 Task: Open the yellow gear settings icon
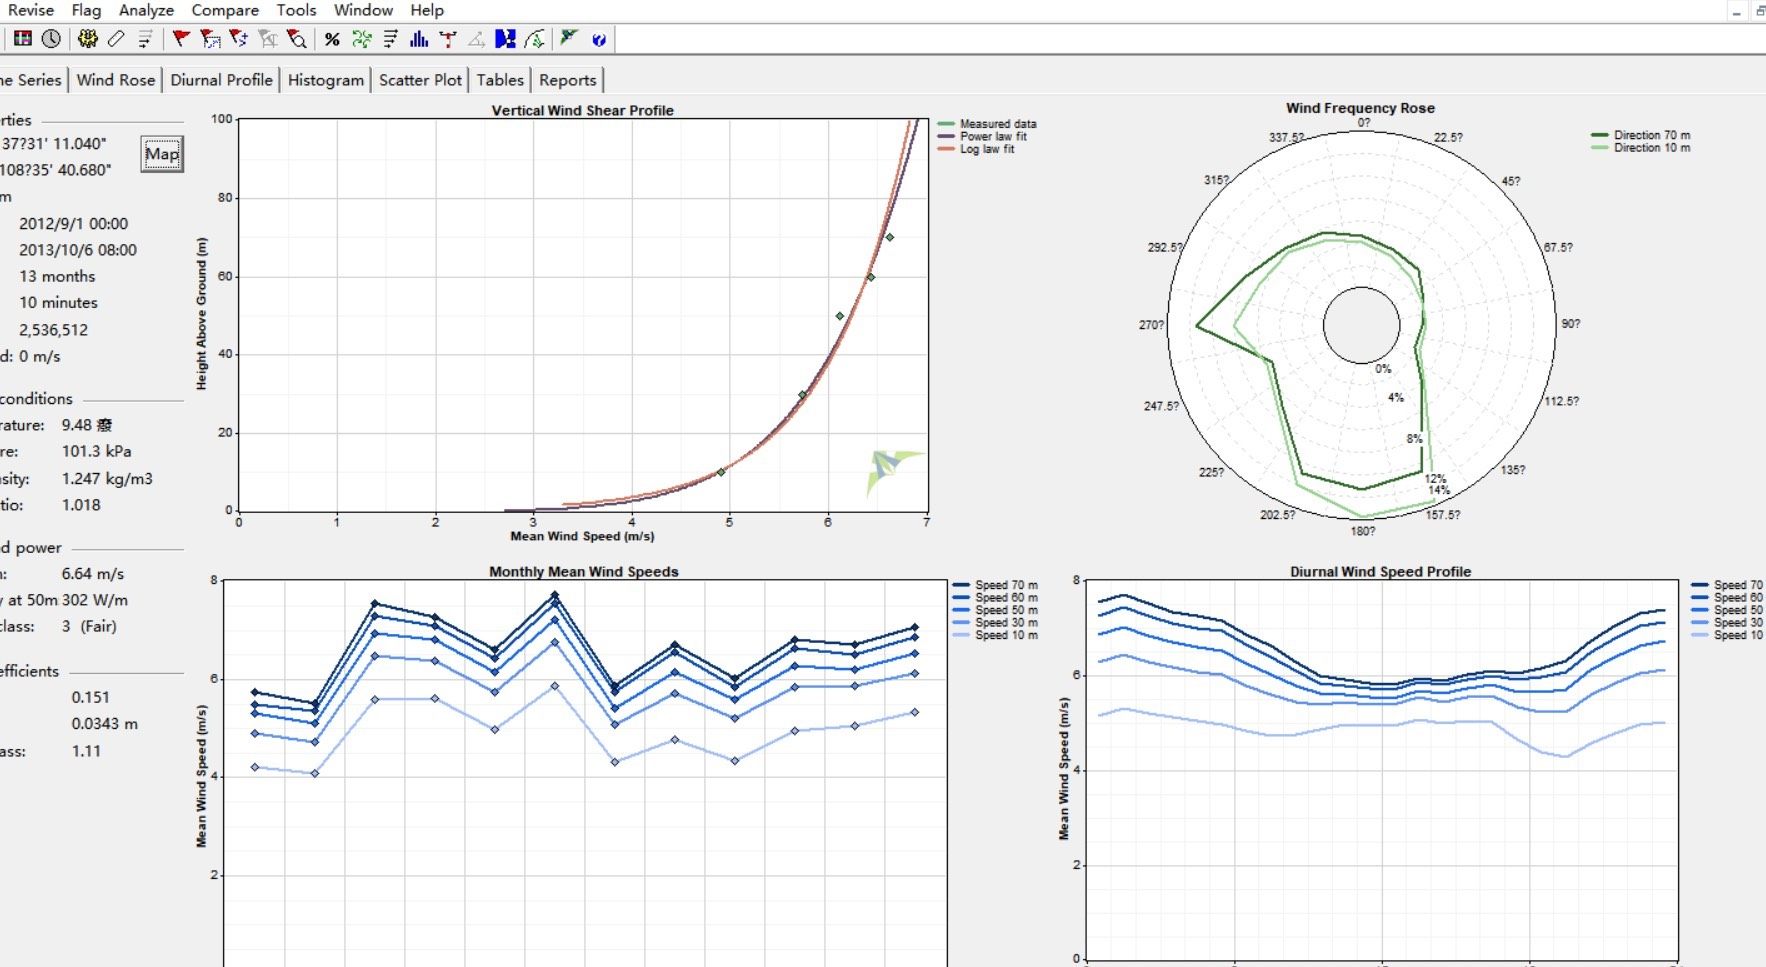[x=88, y=39]
